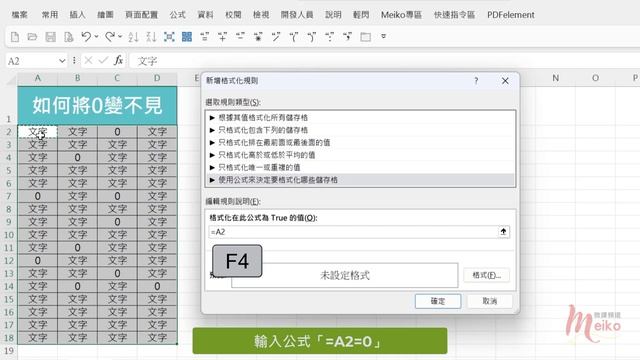The height and width of the screenshot is (360, 640).
Task: Collapse dialog via range selector arrow
Action: [x=503, y=232]
